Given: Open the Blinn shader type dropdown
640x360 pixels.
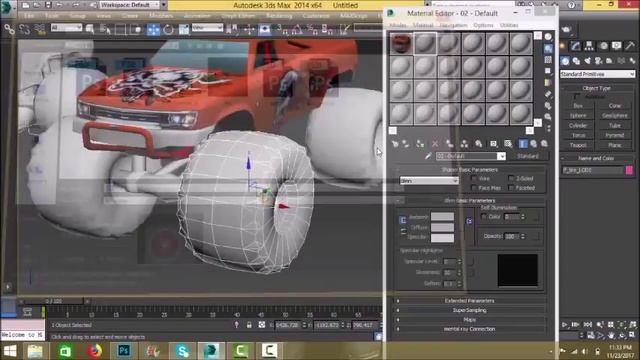Looking at the screenshot, I should point(429,180).
